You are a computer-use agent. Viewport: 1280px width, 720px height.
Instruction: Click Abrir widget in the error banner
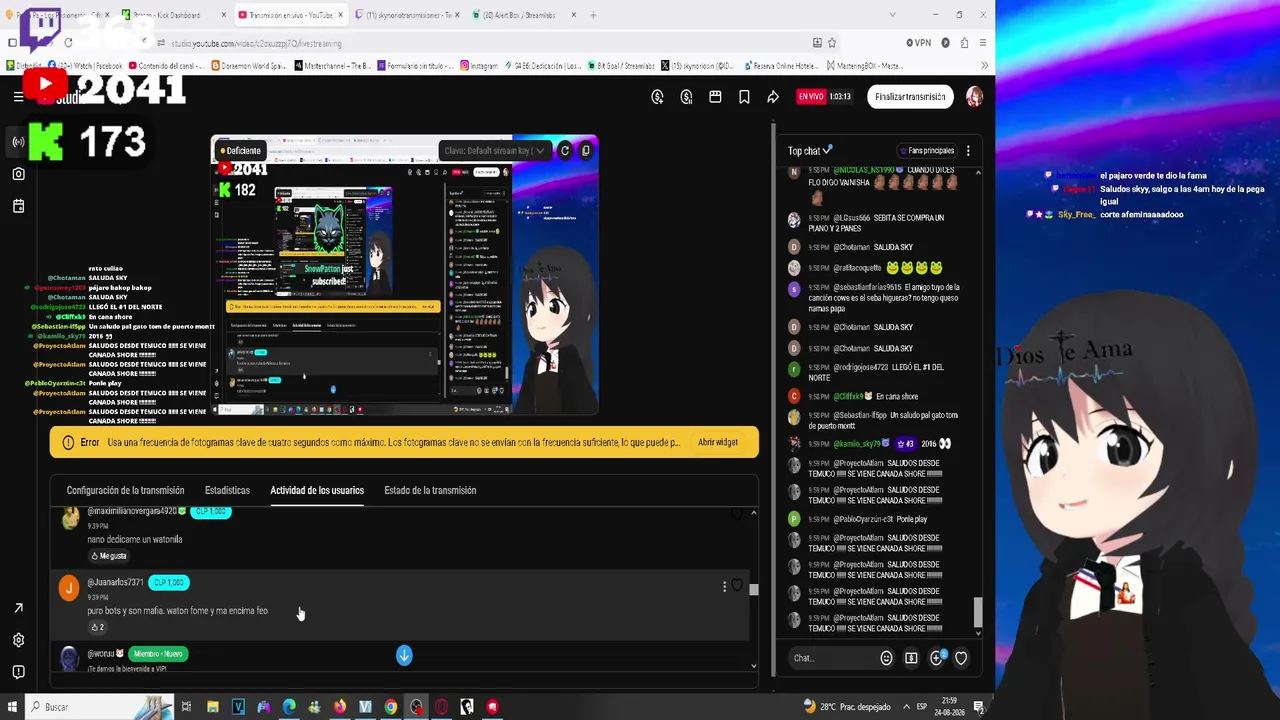[x=718, y=442]
